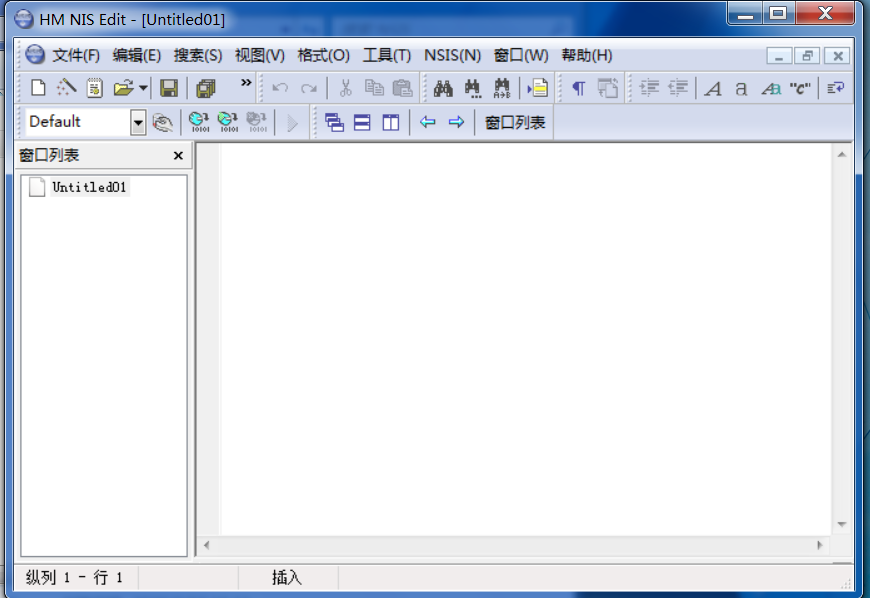
Task: Open Find with the binoculars icon
Action: coord(443,88)
